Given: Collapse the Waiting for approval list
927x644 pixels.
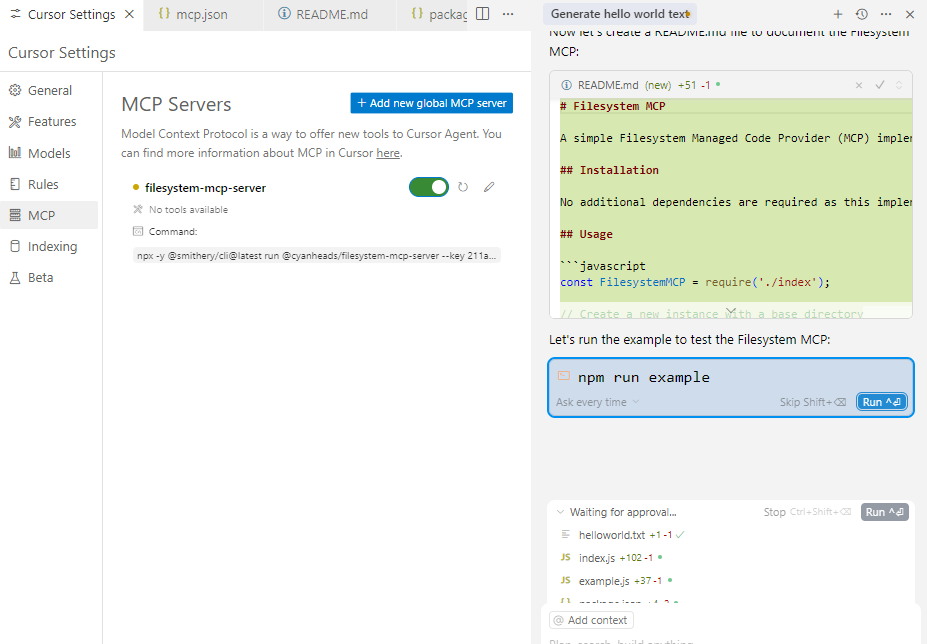Looking at the screenshot, I should click(560, 512).
